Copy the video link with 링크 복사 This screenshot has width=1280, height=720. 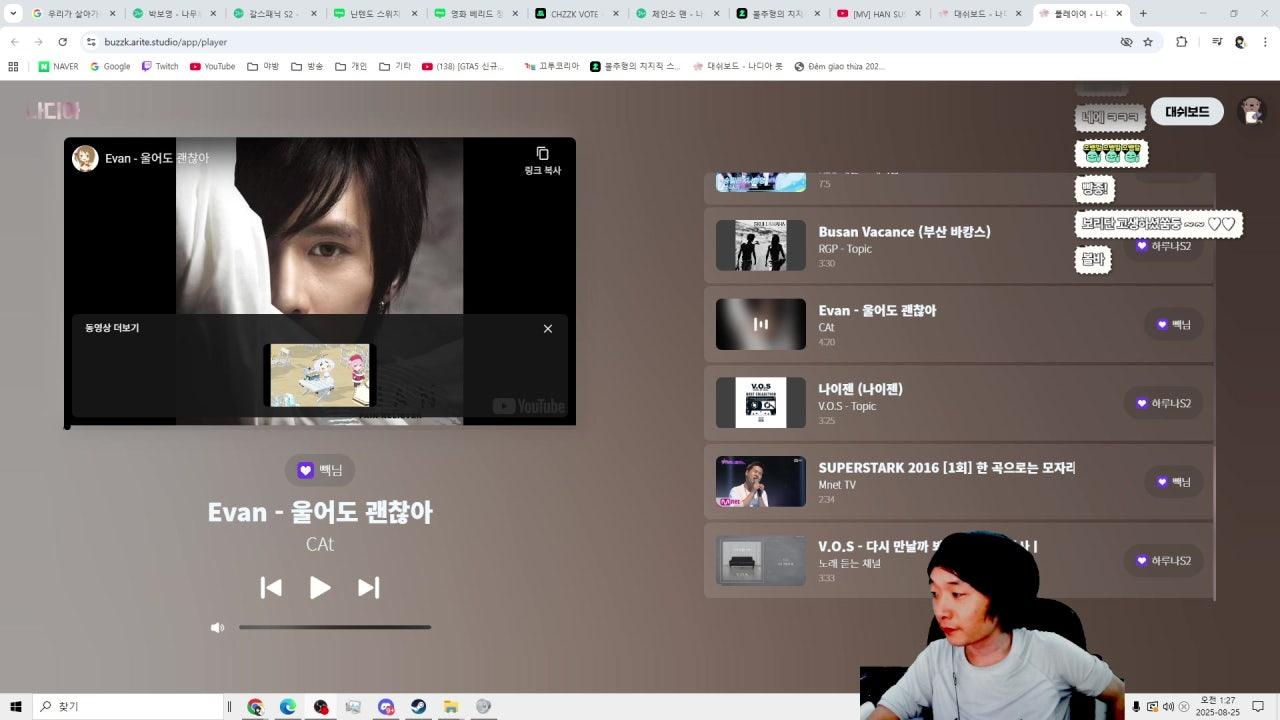pyautogui.click(x=542, y=160)
